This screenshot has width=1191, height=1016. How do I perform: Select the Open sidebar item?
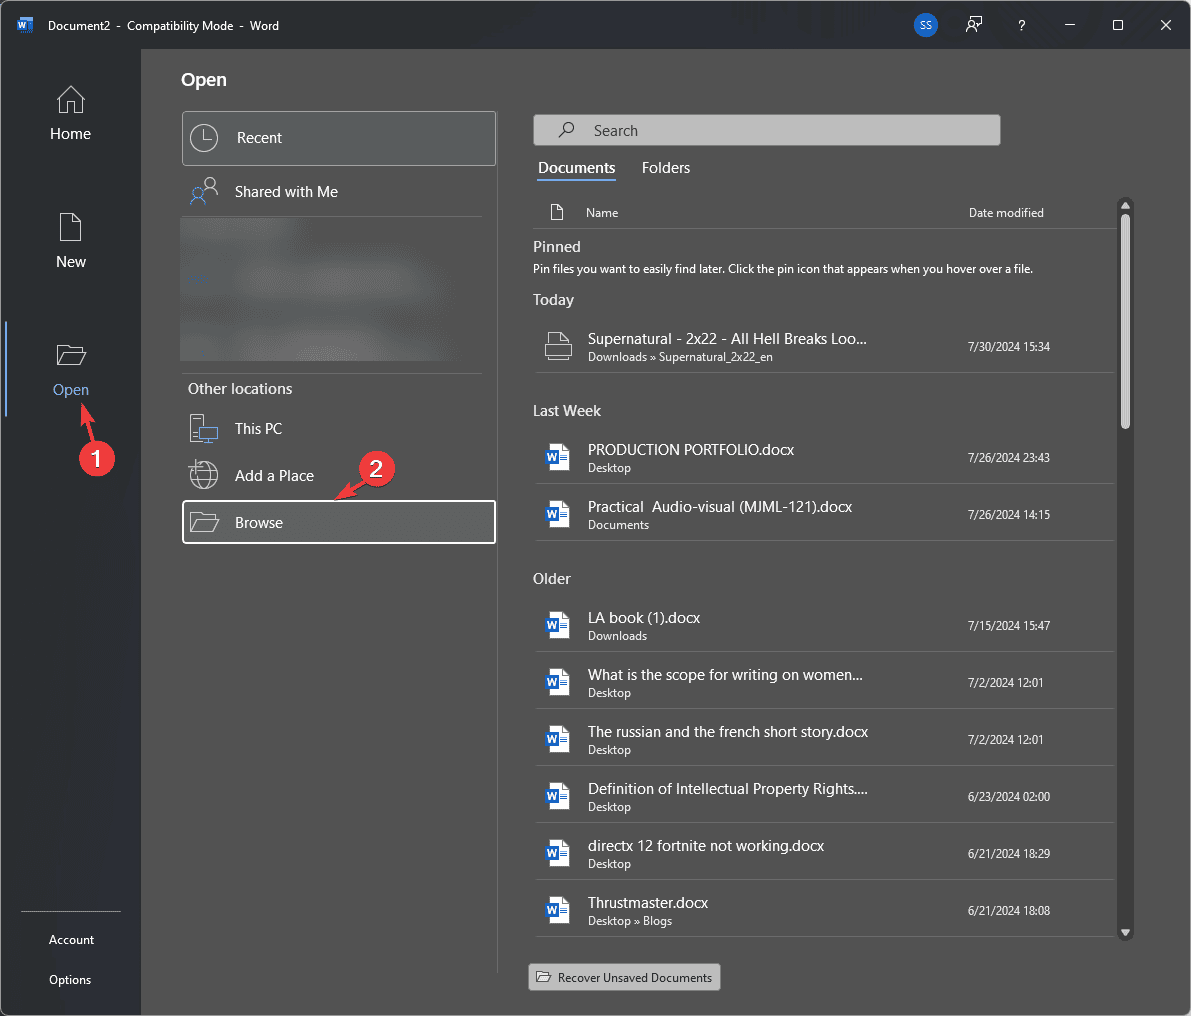pos(70,369)
